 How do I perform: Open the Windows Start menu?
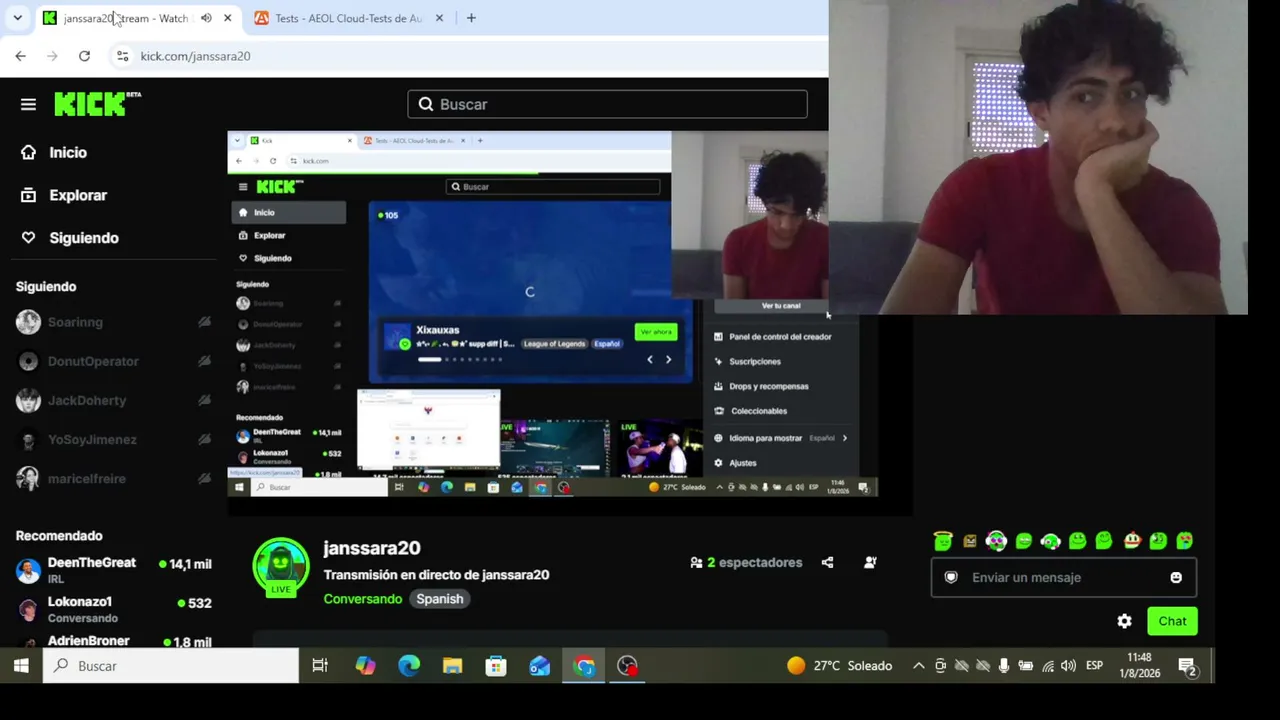pyautogui.click(x=21, y=665)
